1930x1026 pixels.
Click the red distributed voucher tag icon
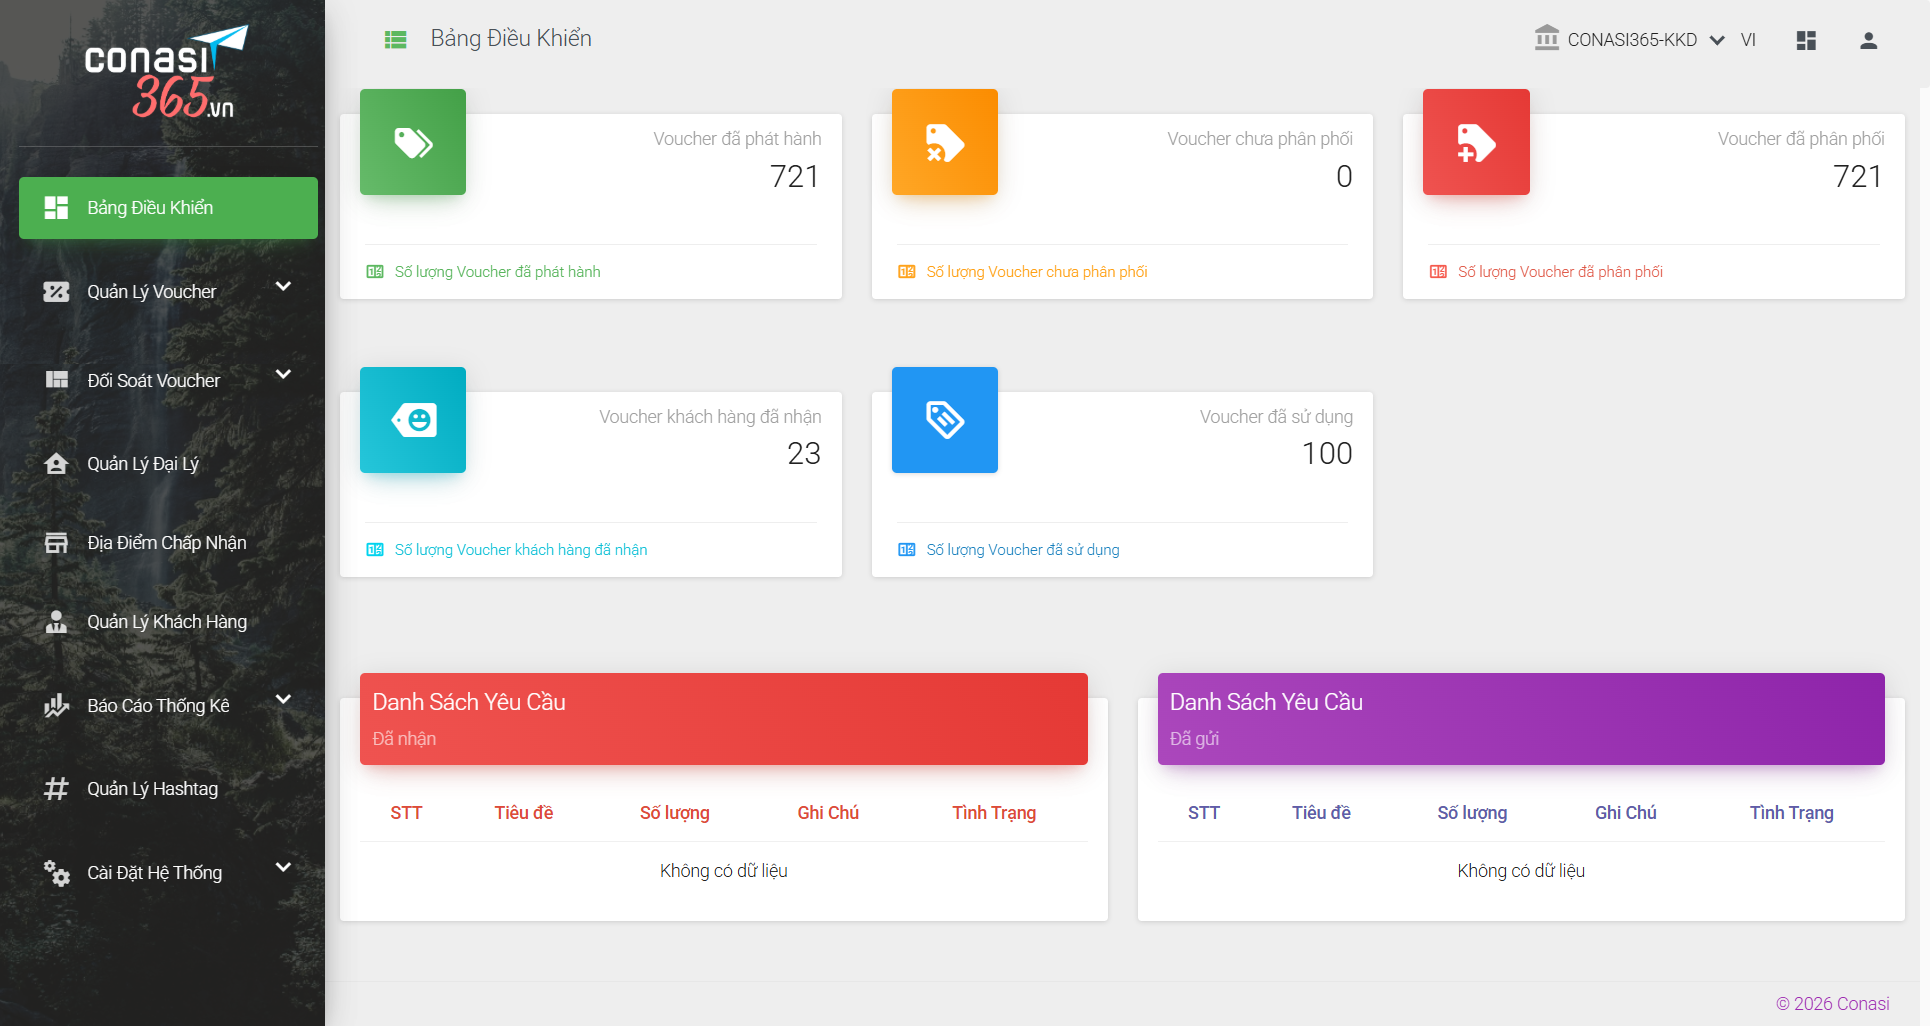(x=1475, y=142)
